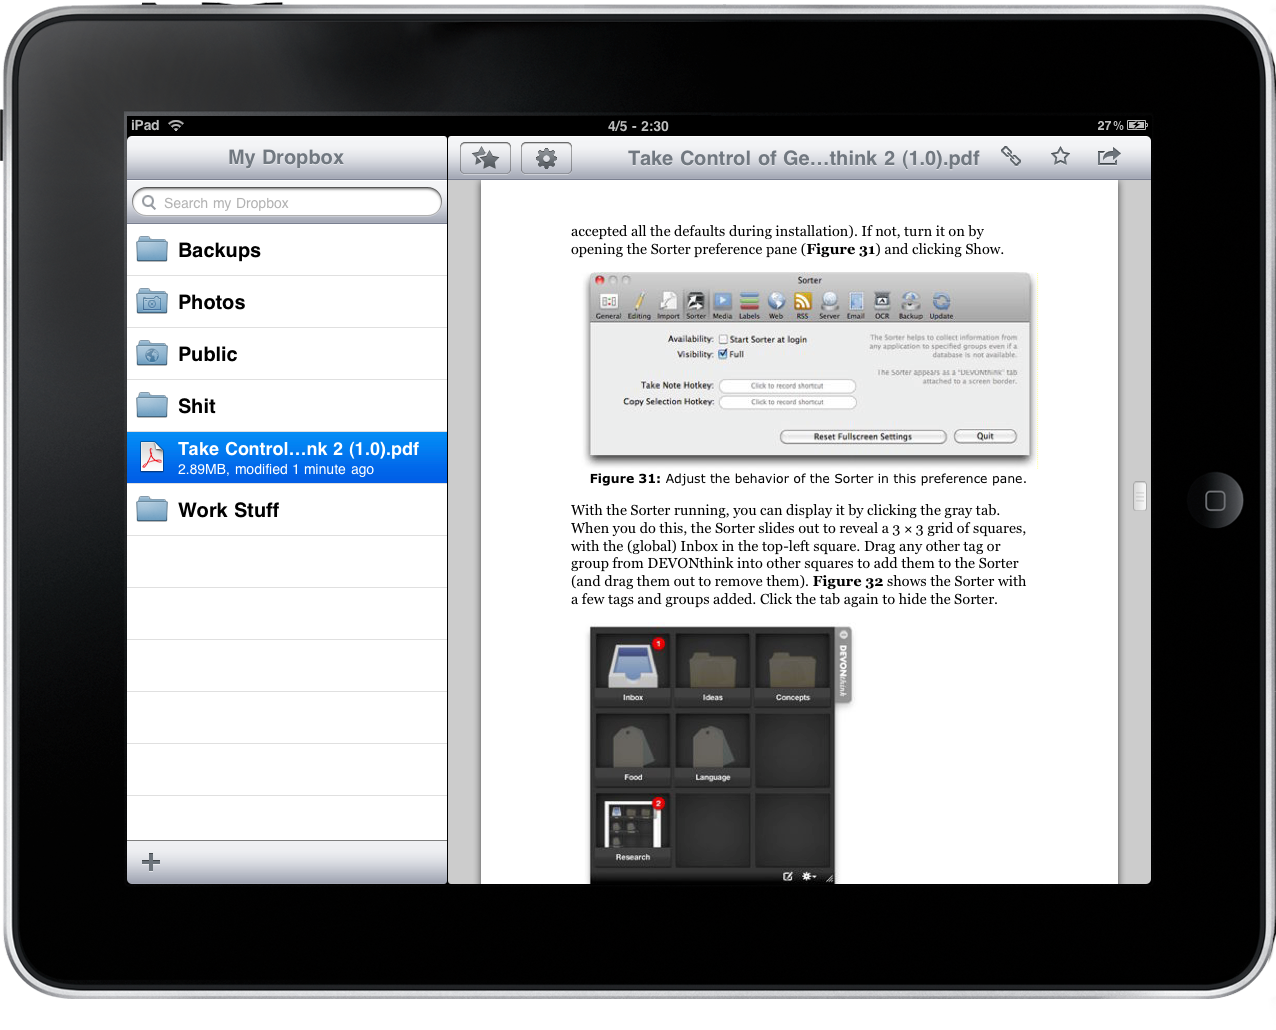This screenshot has width=1276, height=1030.
Task: Click the Sorter gear menu icon
Action: coord(809,876)
